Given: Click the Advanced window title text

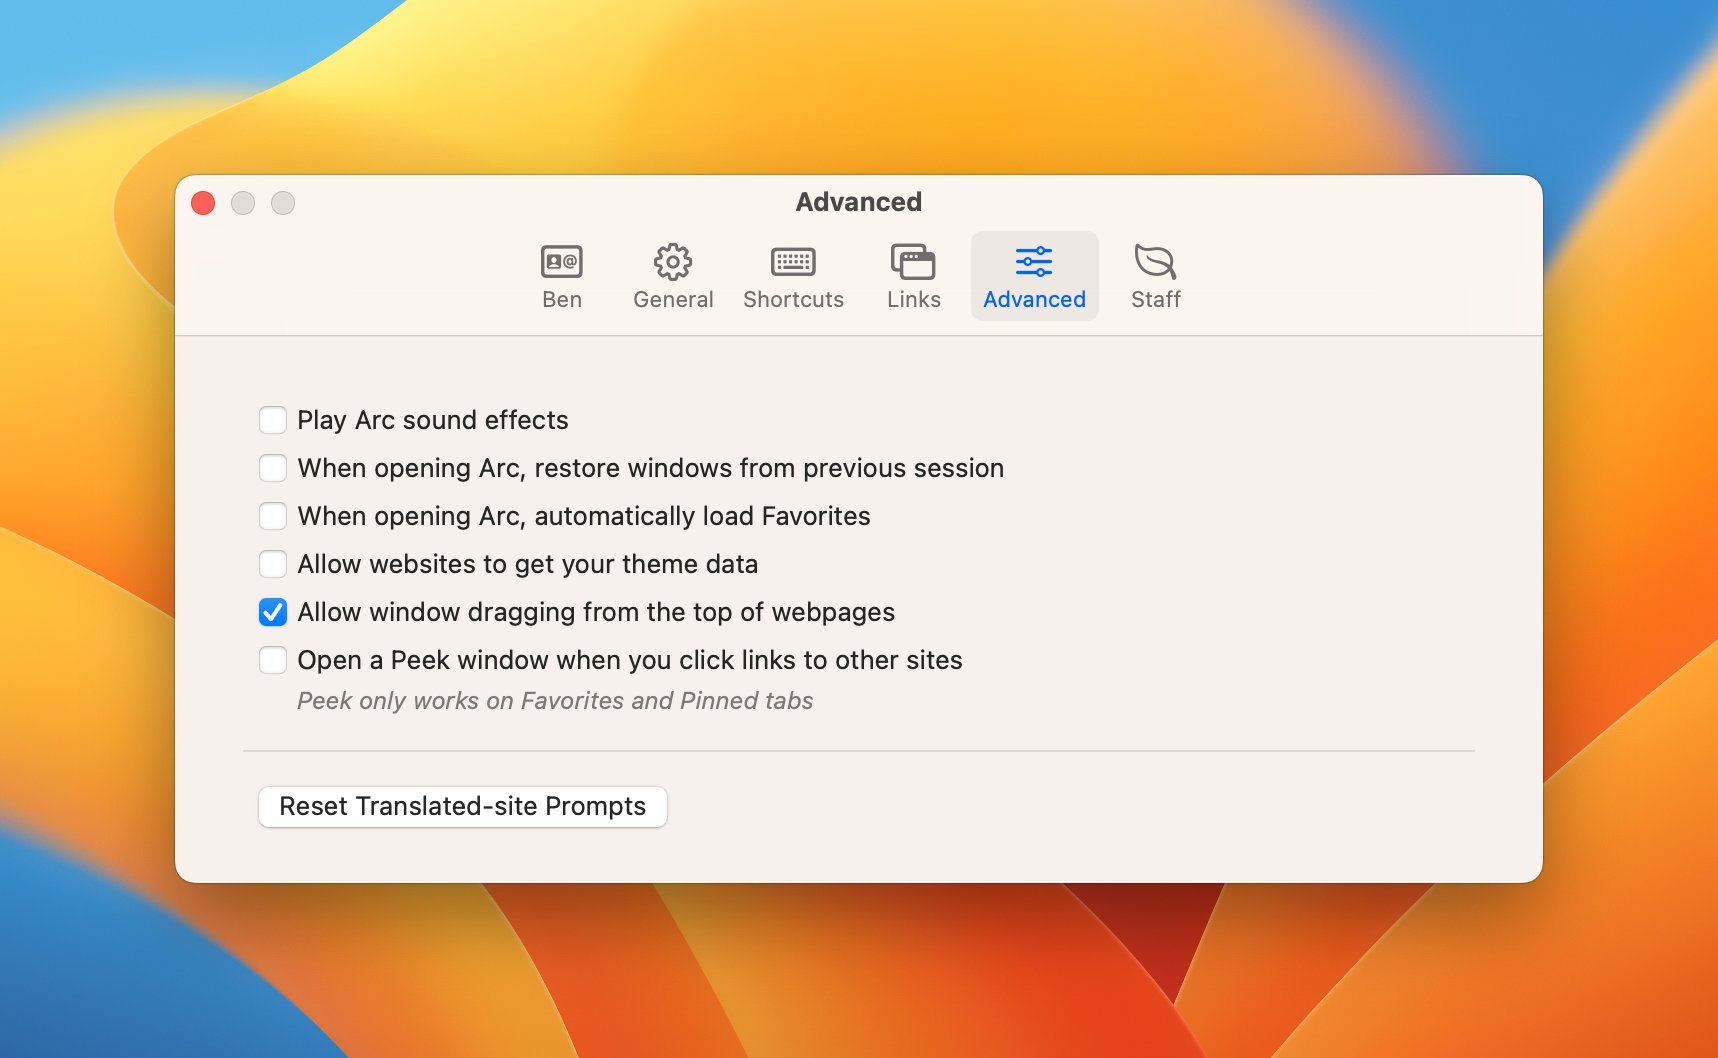Looking at the screenshot, I should pyautogui.click(x=859, y=202).
